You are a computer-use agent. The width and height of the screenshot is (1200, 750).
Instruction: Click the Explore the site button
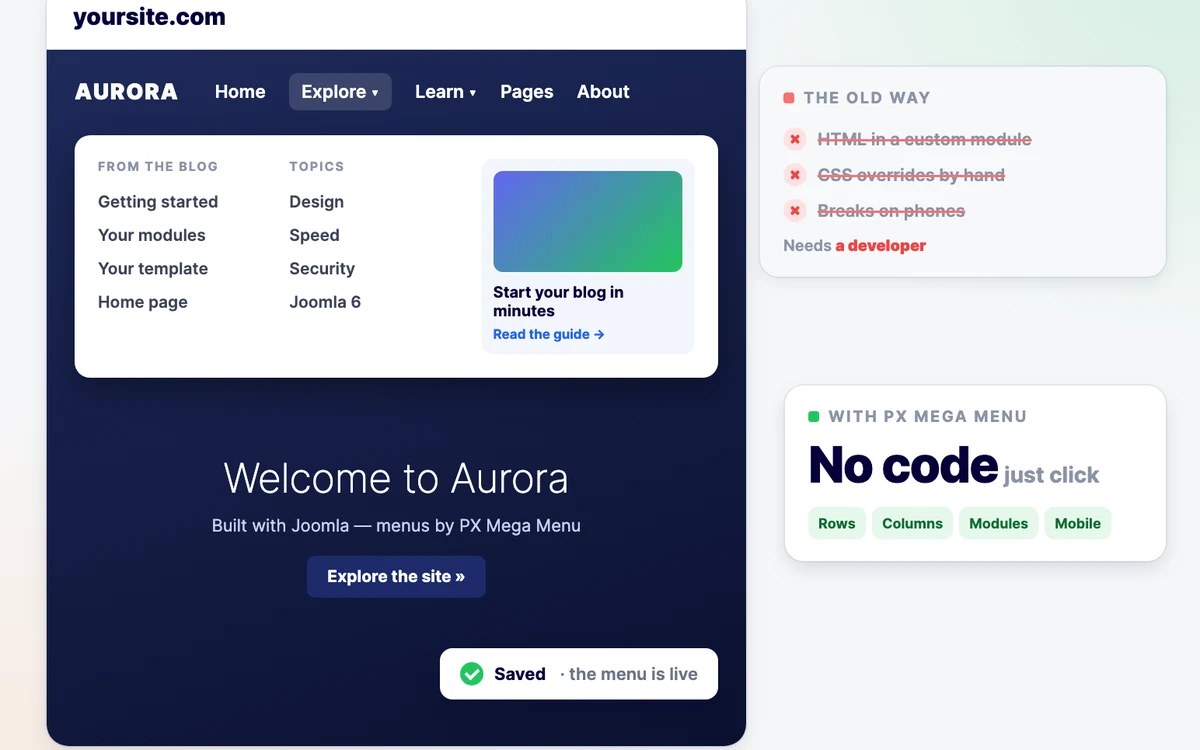(x=396, y=577)
